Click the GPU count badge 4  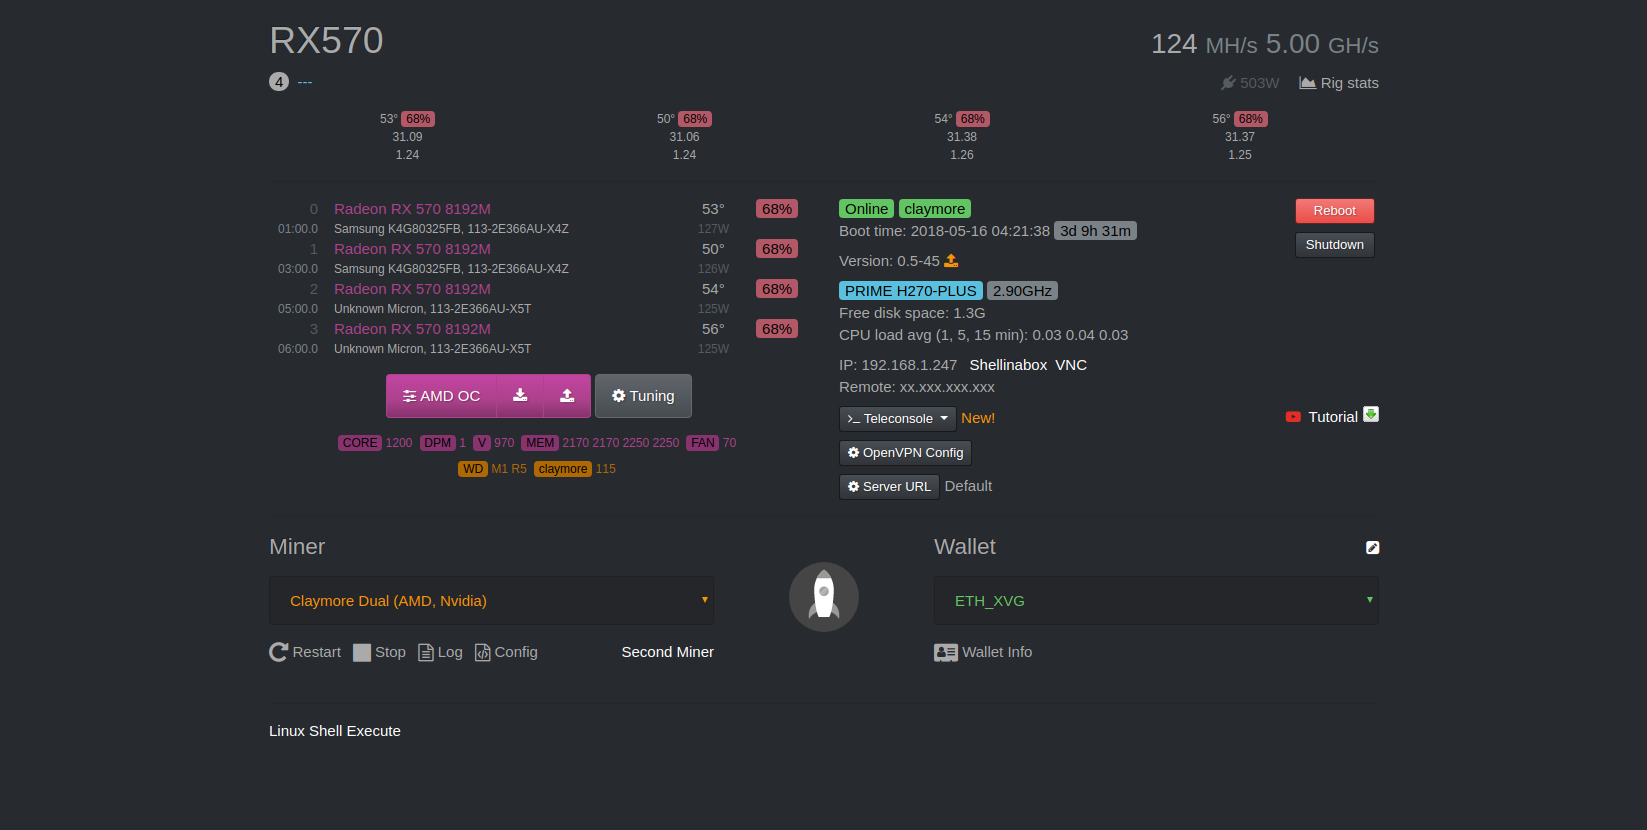[279, 82]
